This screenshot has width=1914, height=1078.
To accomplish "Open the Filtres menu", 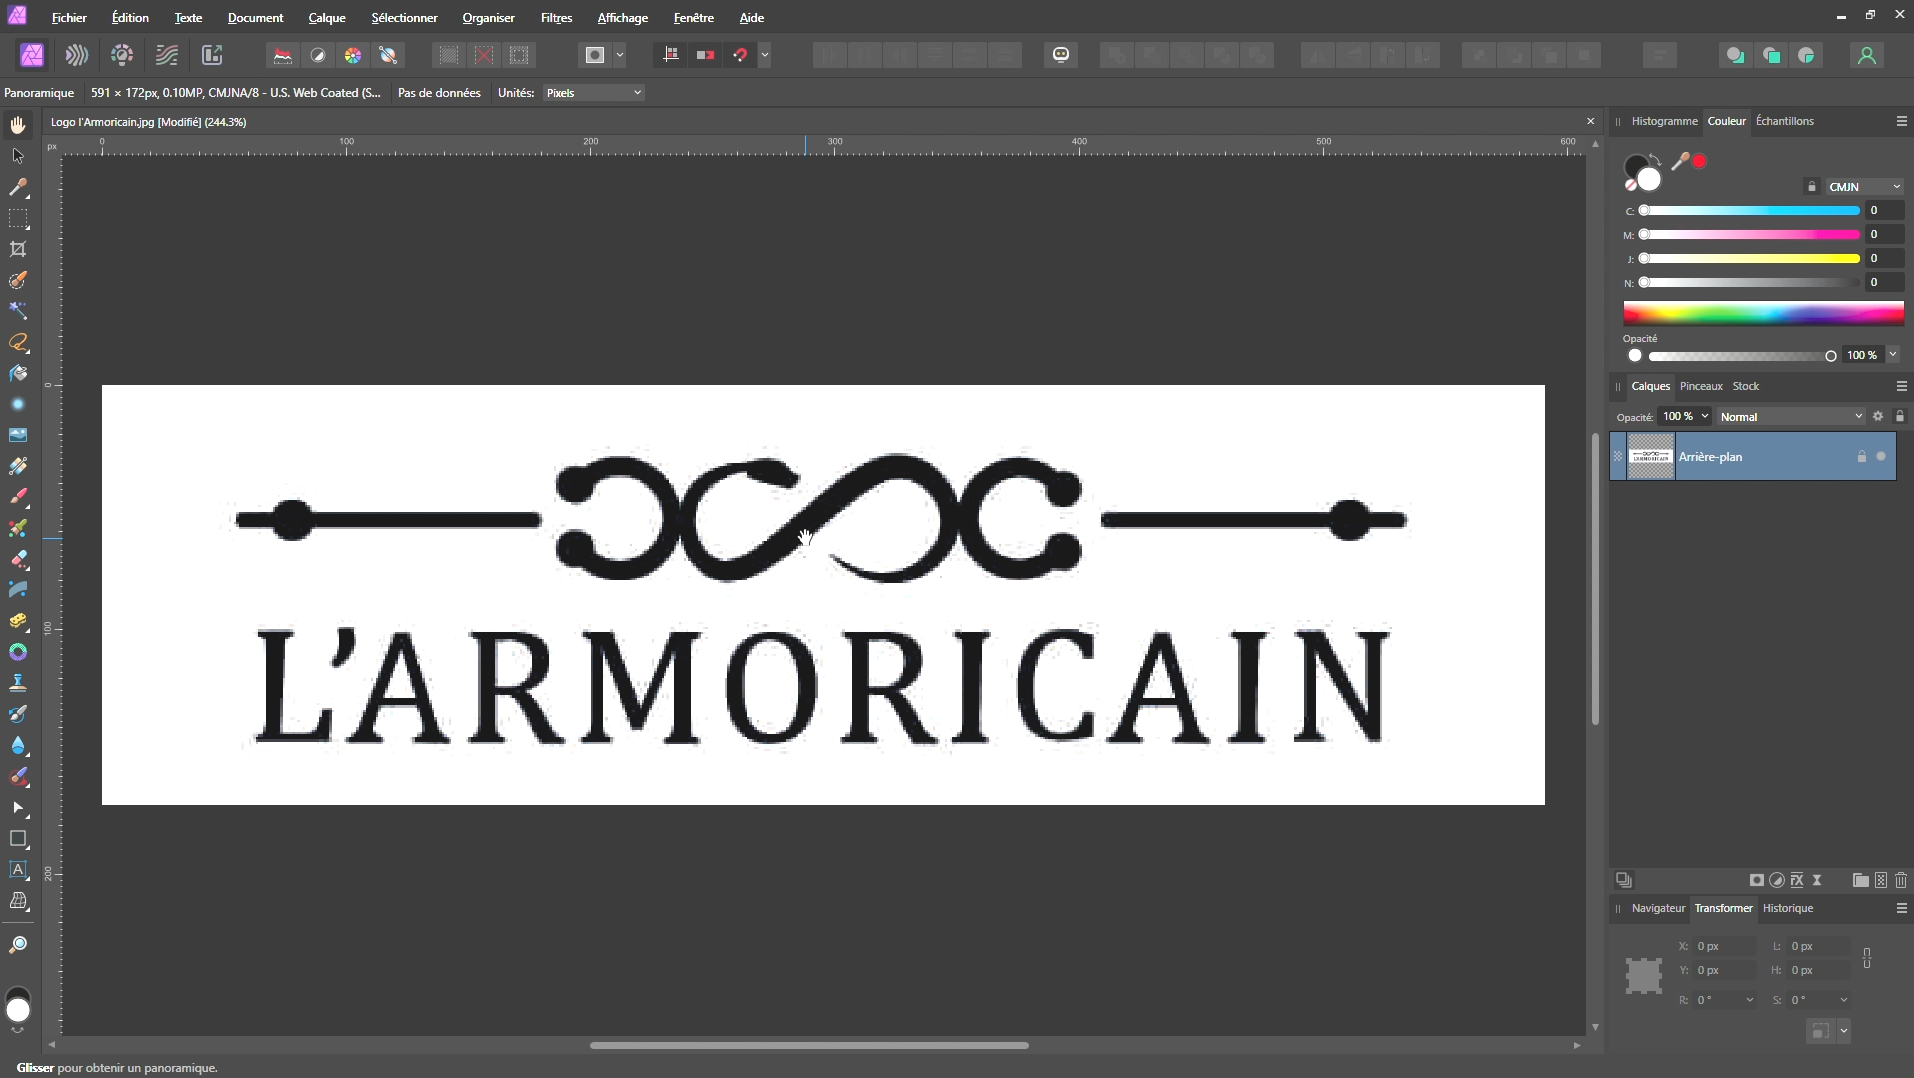I will coord(556,18).
